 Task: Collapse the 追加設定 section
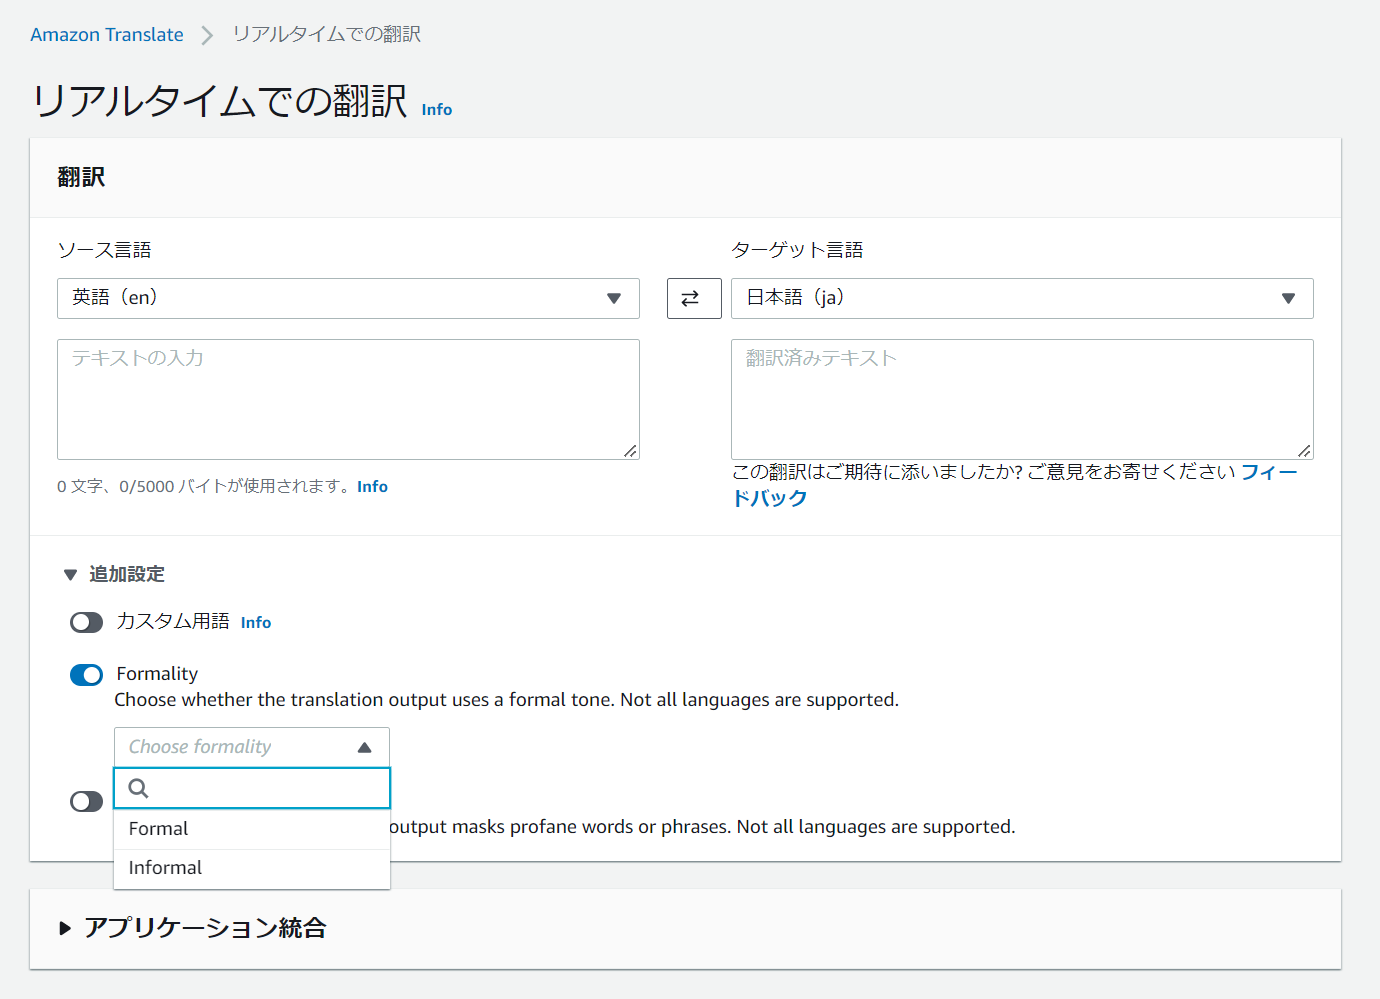click(x=70, y=575)
